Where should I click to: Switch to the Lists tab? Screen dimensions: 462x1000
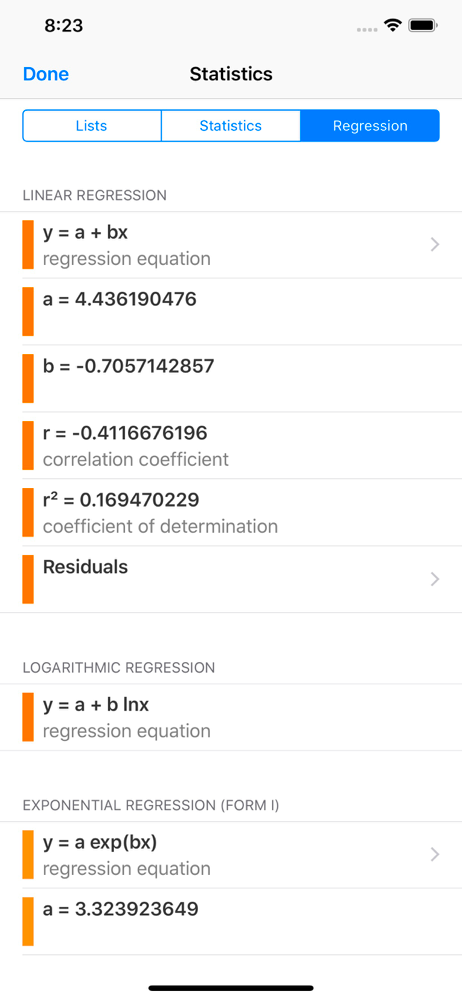point(92,126)
